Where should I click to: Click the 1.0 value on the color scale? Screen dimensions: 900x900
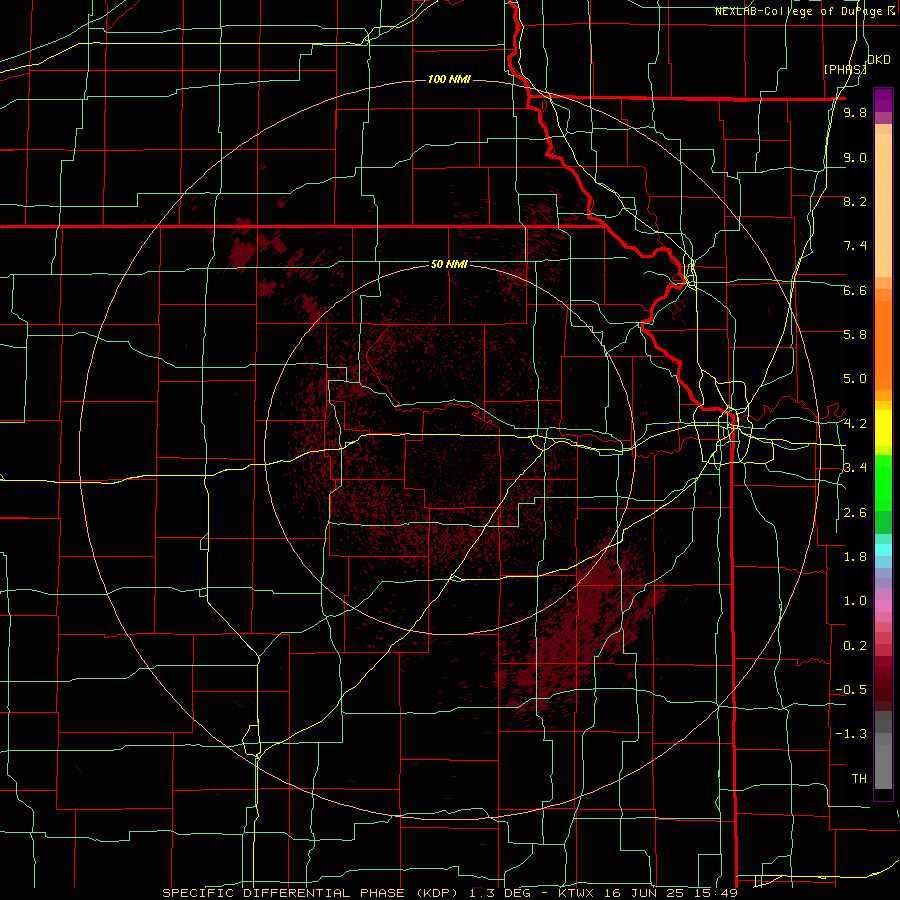click(x=855, y=601)
